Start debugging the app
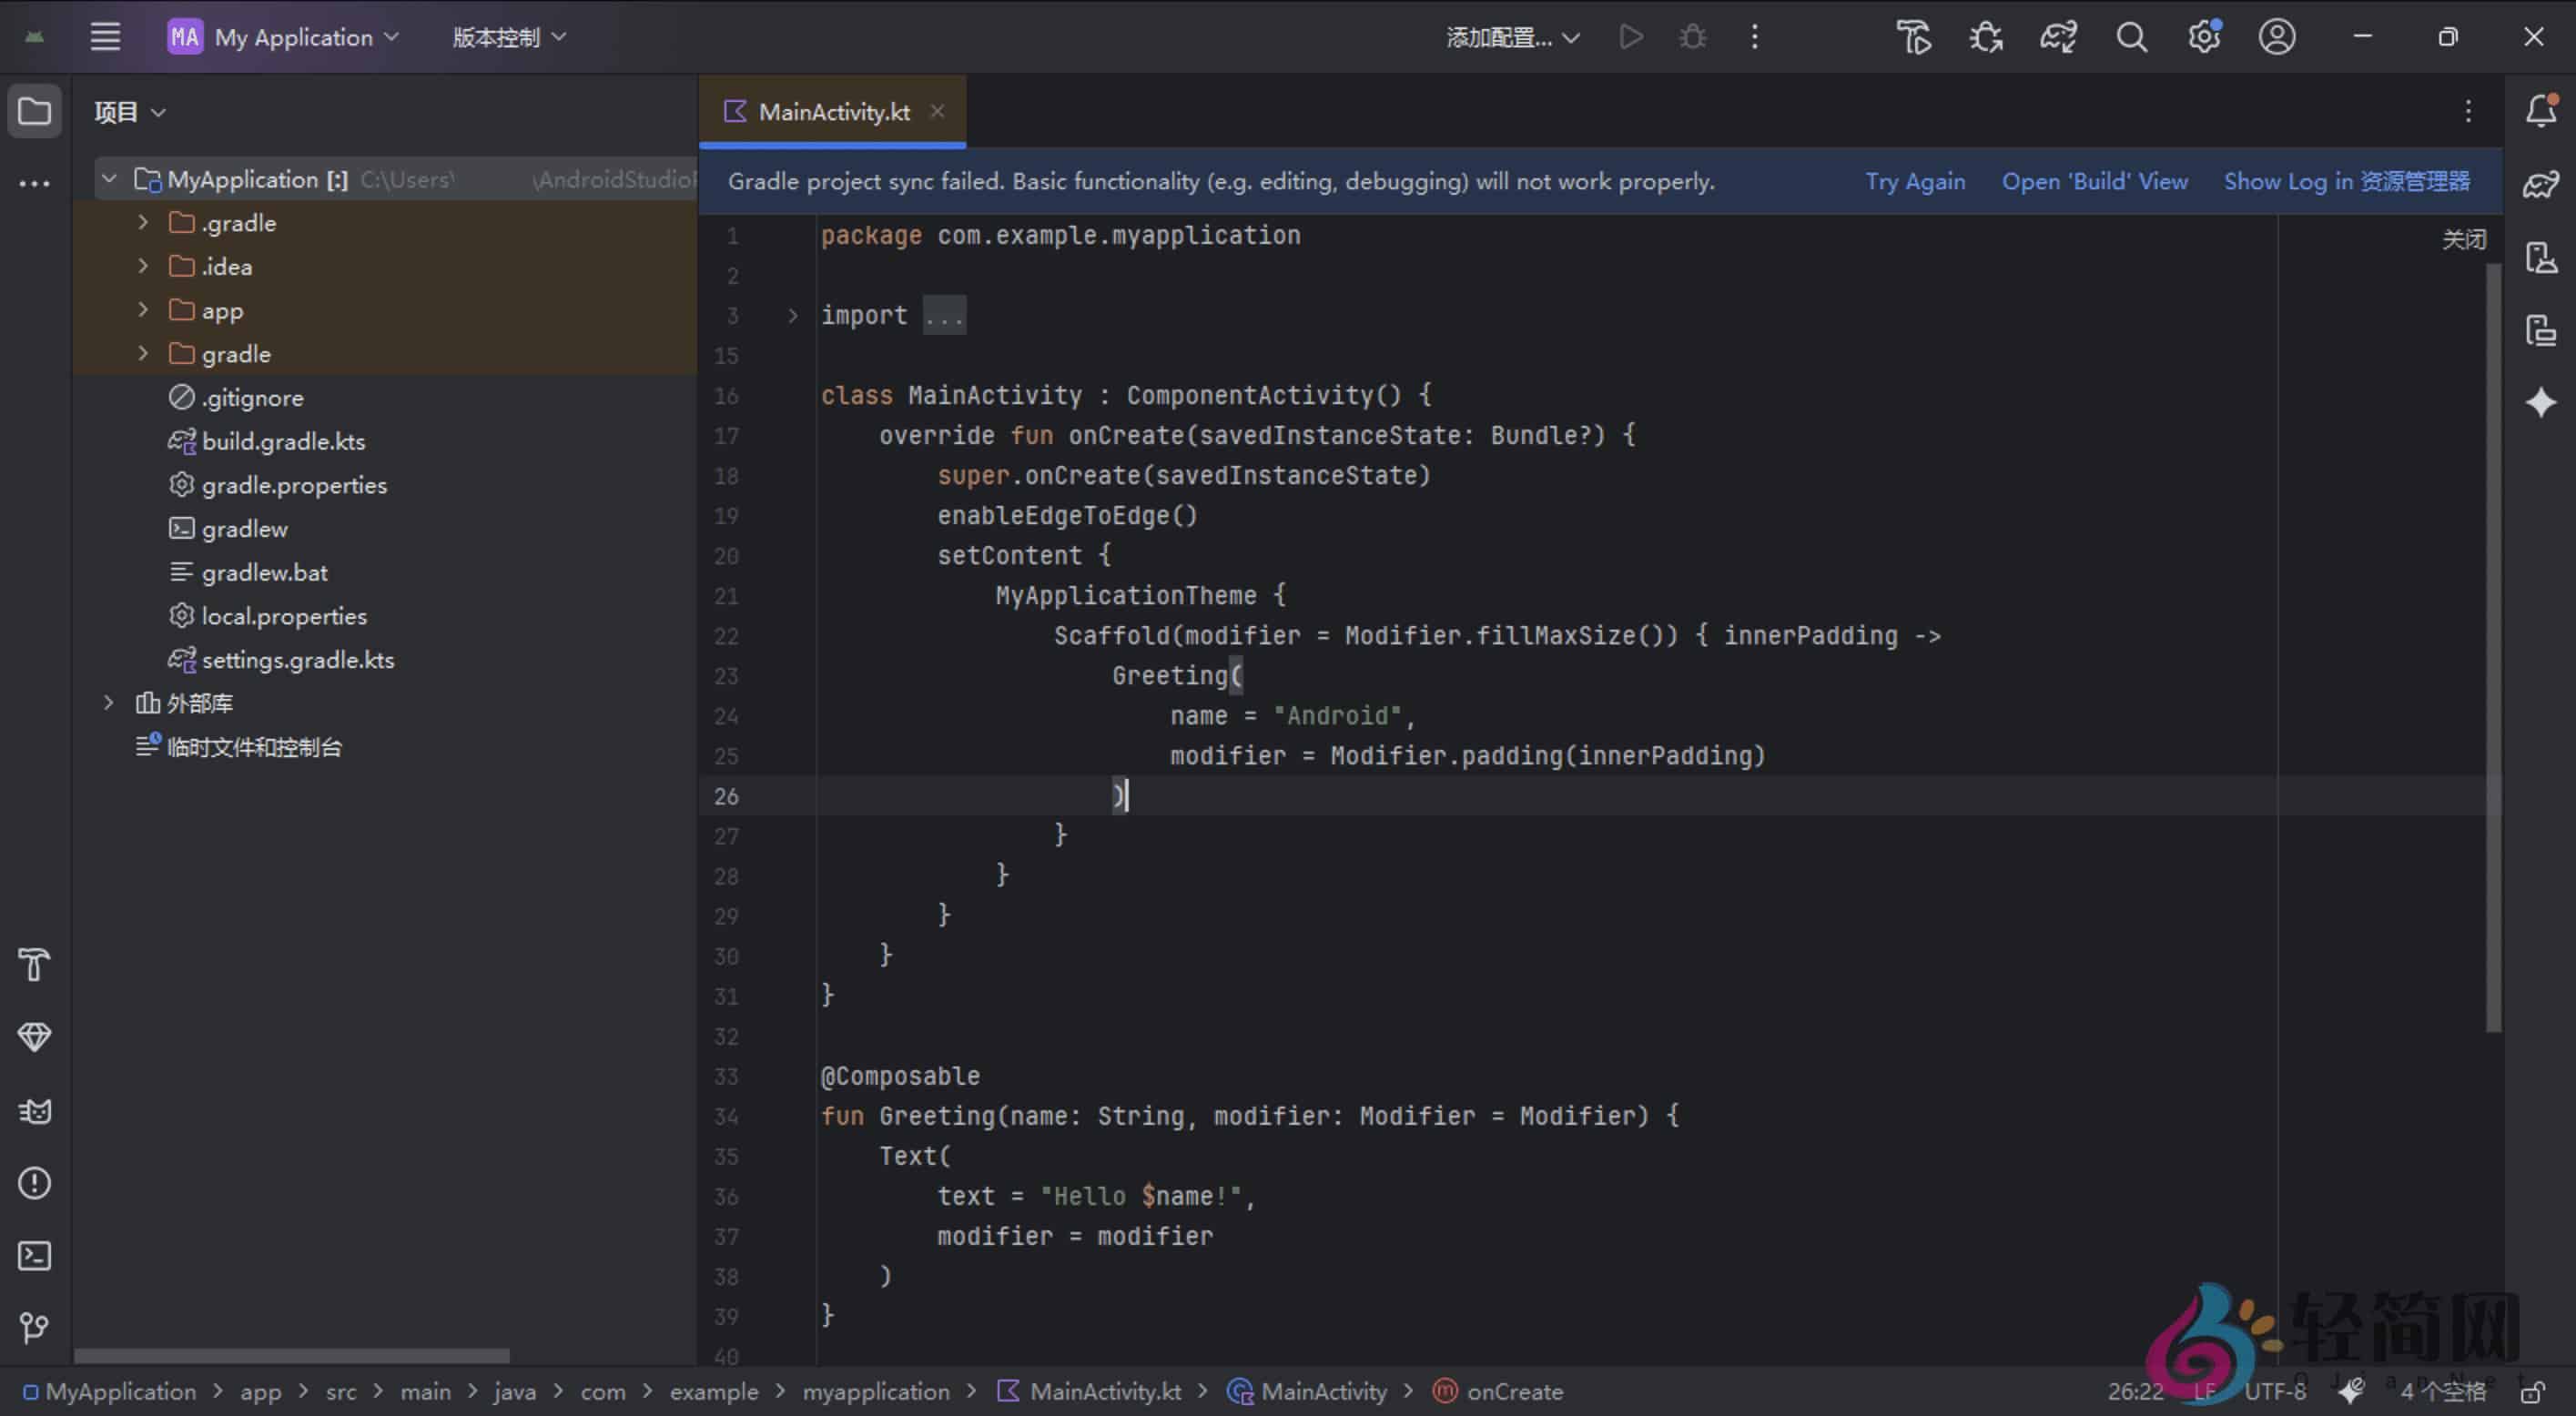The image size is (2576, 1416). click(1692, 37)
